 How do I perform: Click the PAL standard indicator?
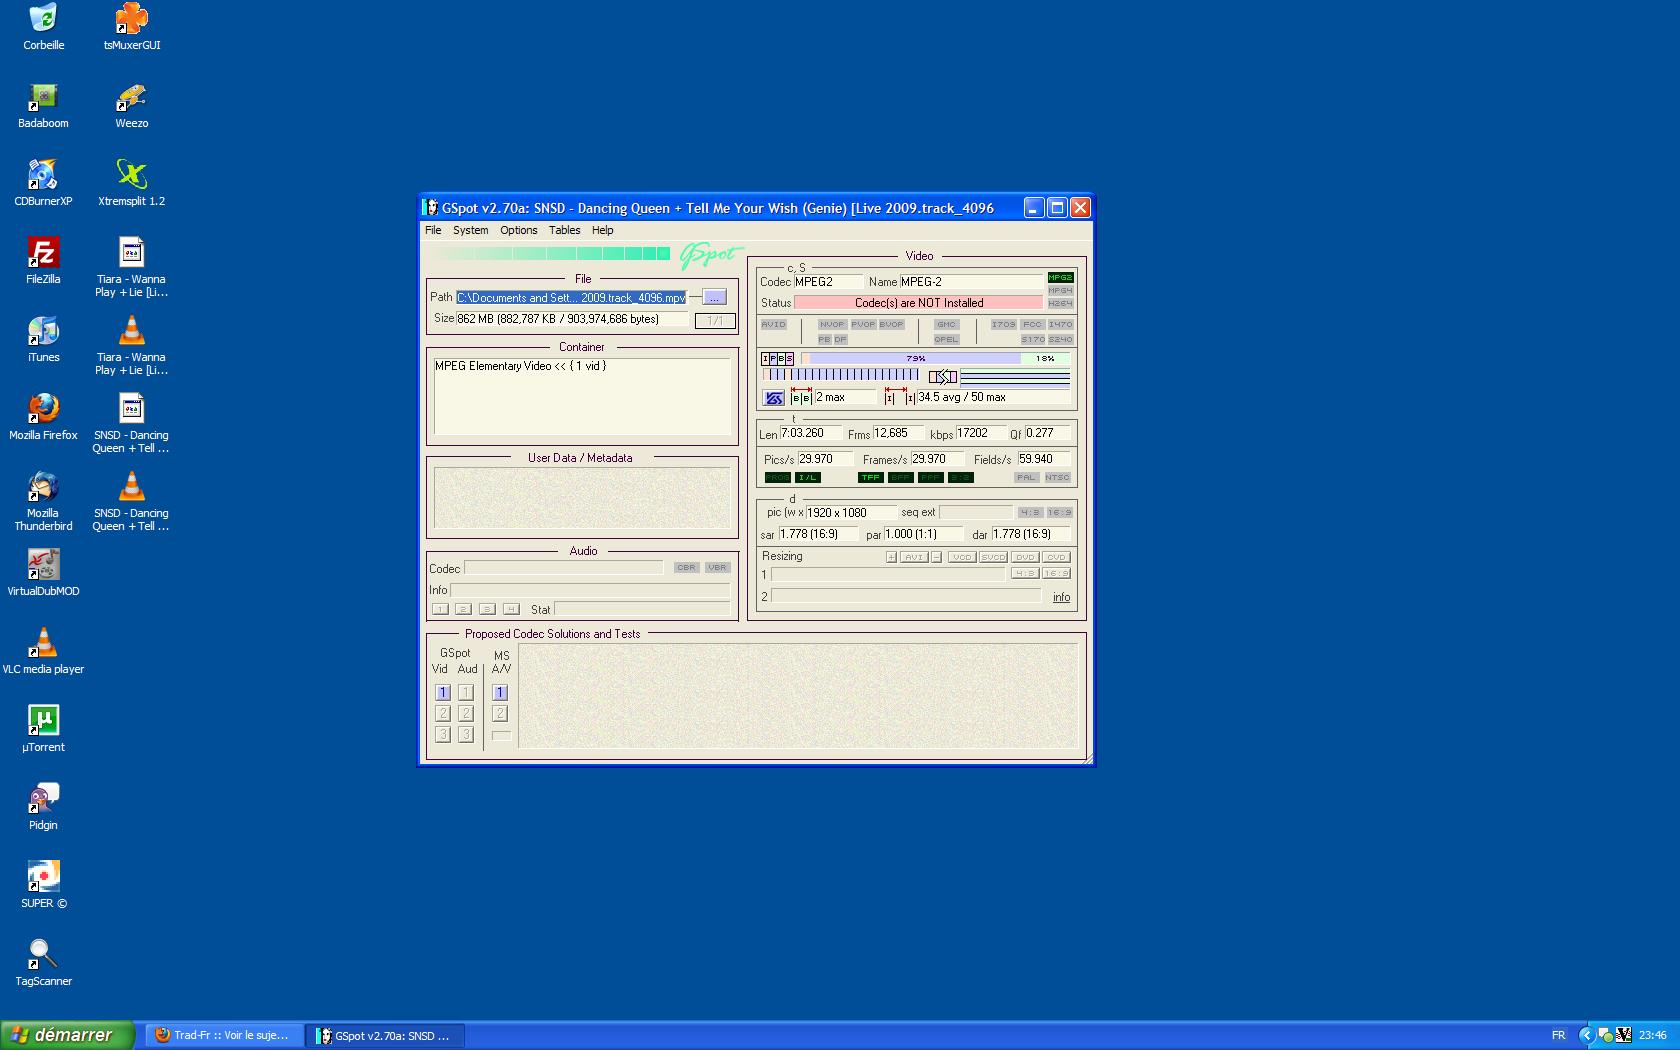tap(1026, 477)
